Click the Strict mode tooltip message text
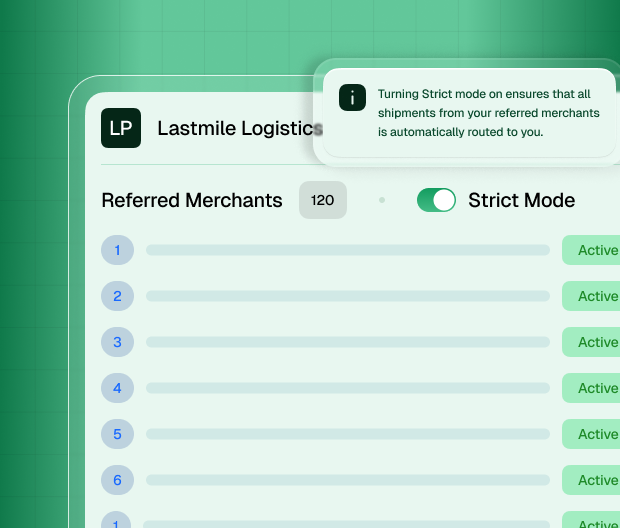The width and height of the screenshot is (620, 528). click(x=488, y=112)
